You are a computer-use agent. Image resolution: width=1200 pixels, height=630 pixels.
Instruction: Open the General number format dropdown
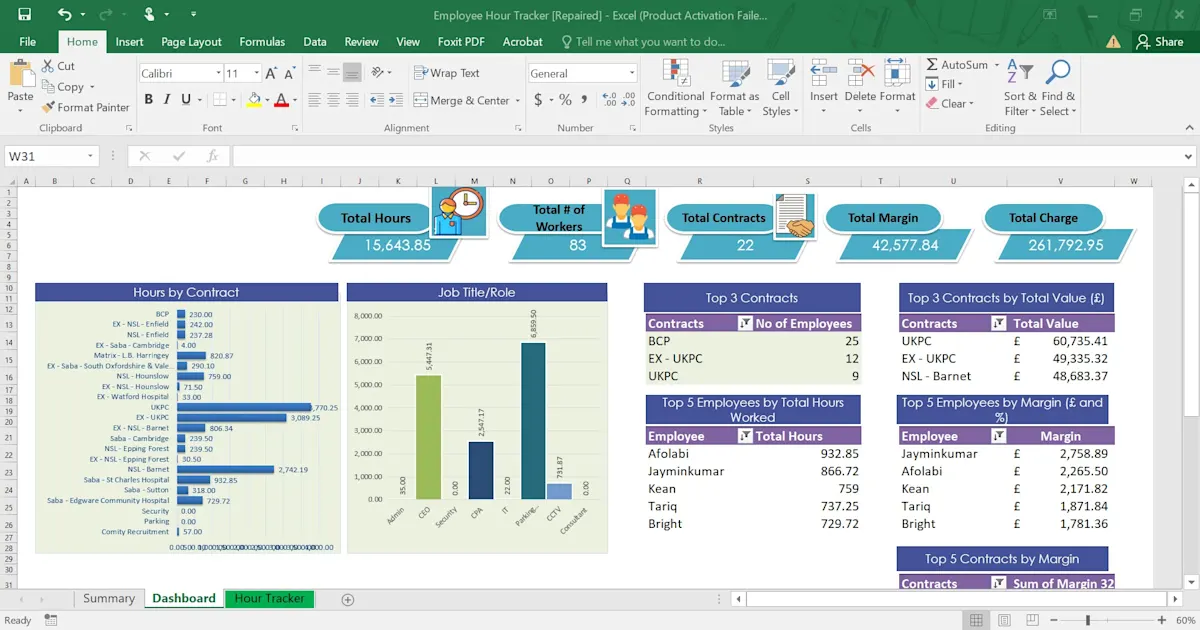(632, 73)
